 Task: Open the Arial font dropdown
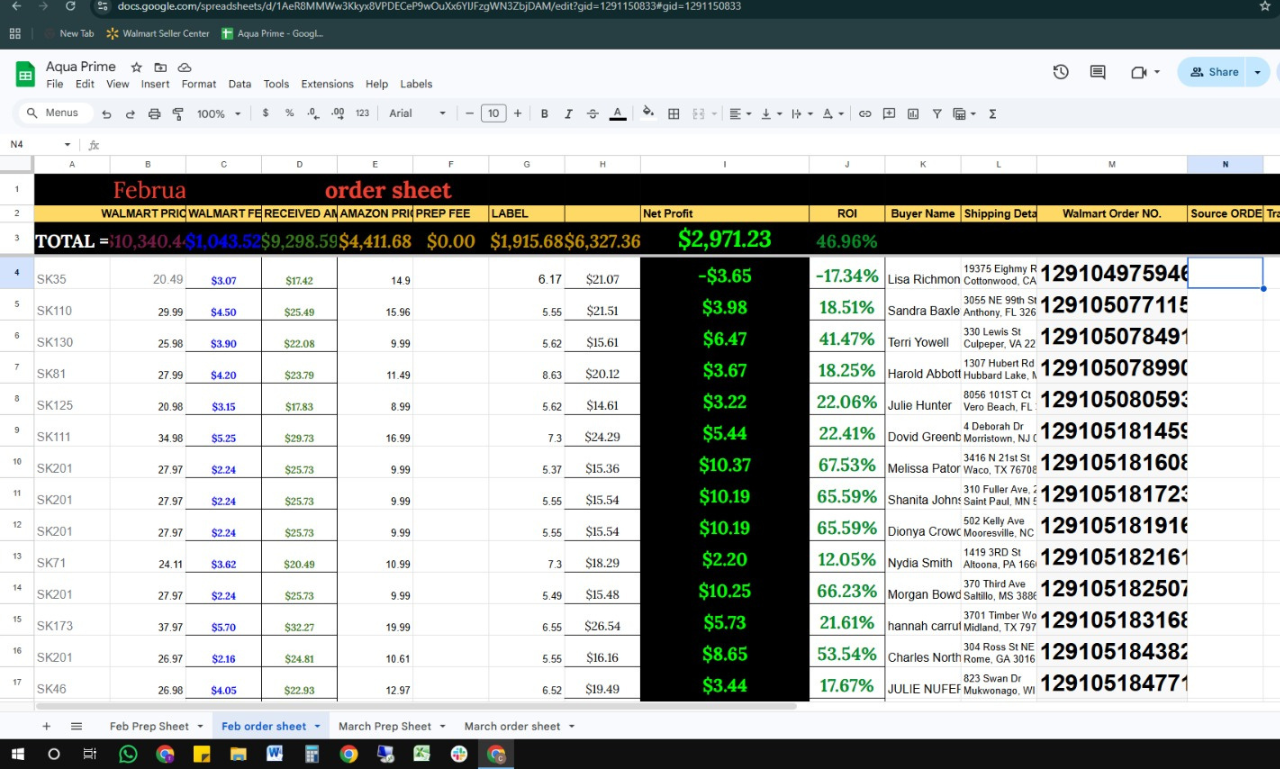[417, 114]
